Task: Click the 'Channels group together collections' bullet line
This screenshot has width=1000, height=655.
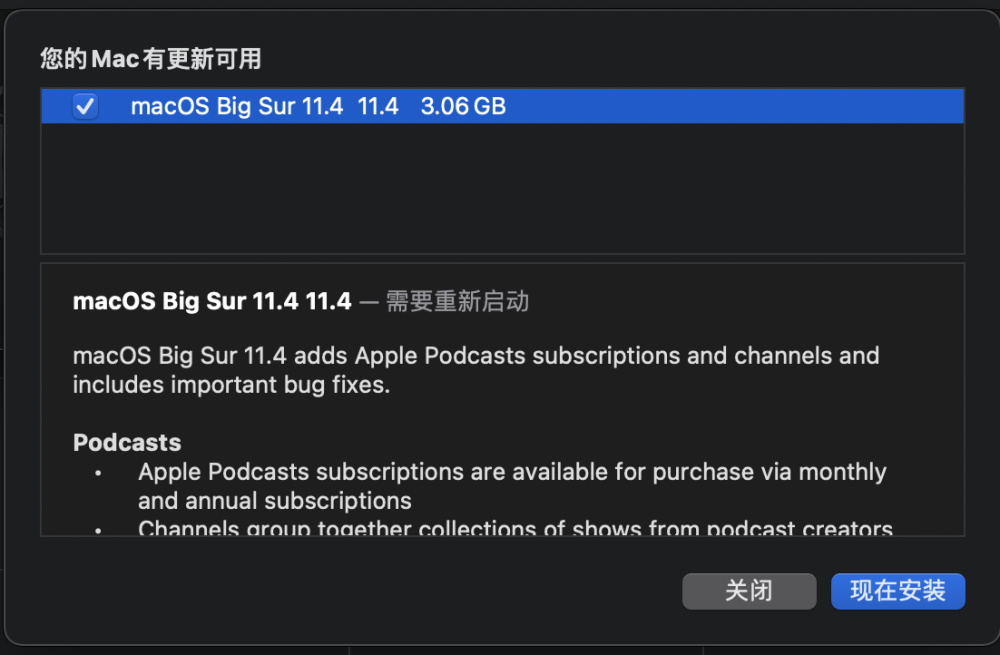Action: point(515,528)
